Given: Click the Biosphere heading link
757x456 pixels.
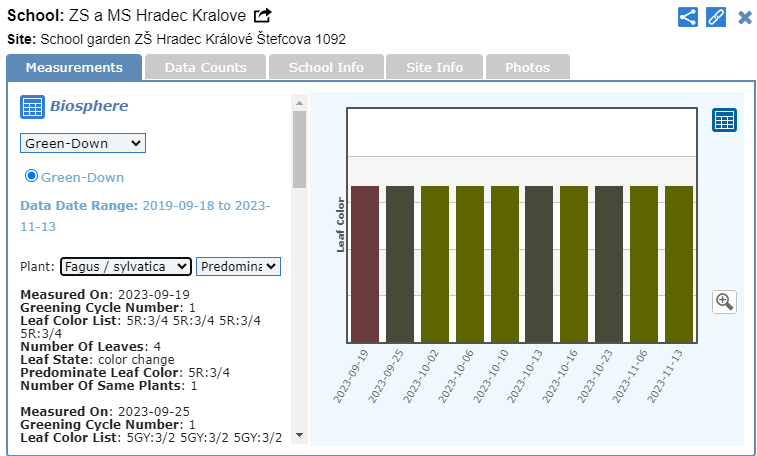Looking at the screenshot, I should pyautogui.click(x=89, y=106).
